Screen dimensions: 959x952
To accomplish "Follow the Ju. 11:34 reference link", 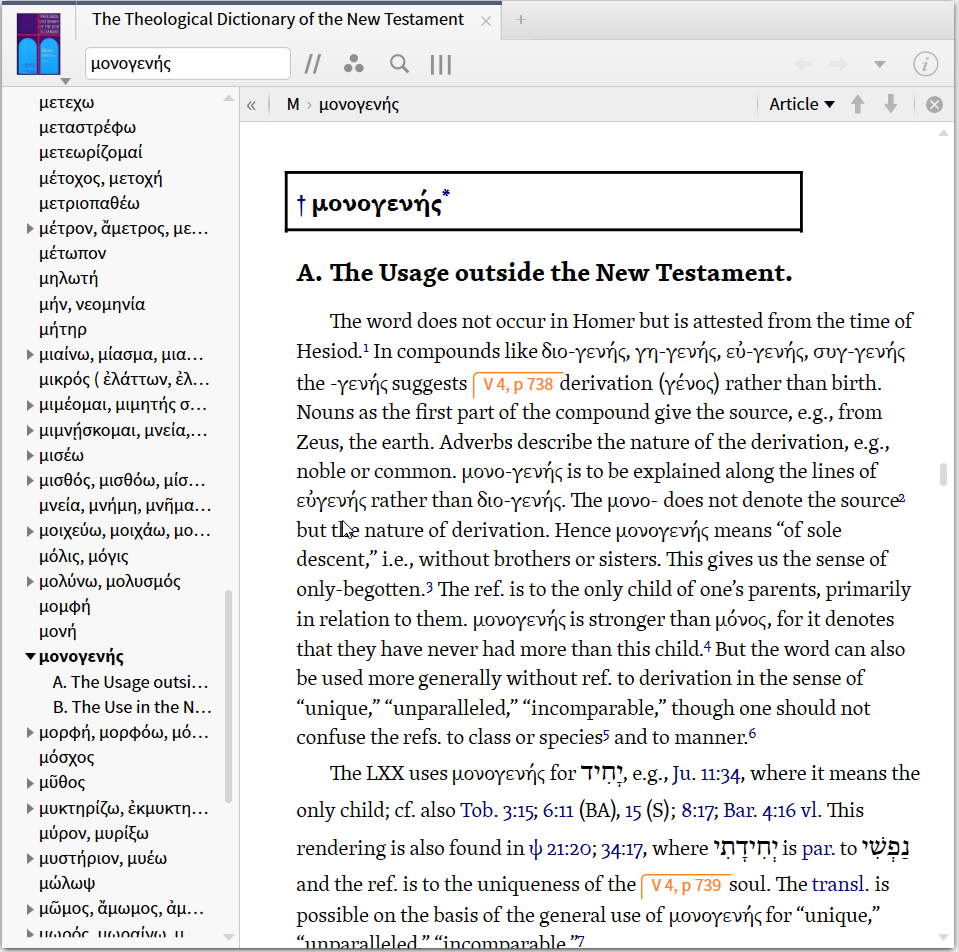I will 707,774.
